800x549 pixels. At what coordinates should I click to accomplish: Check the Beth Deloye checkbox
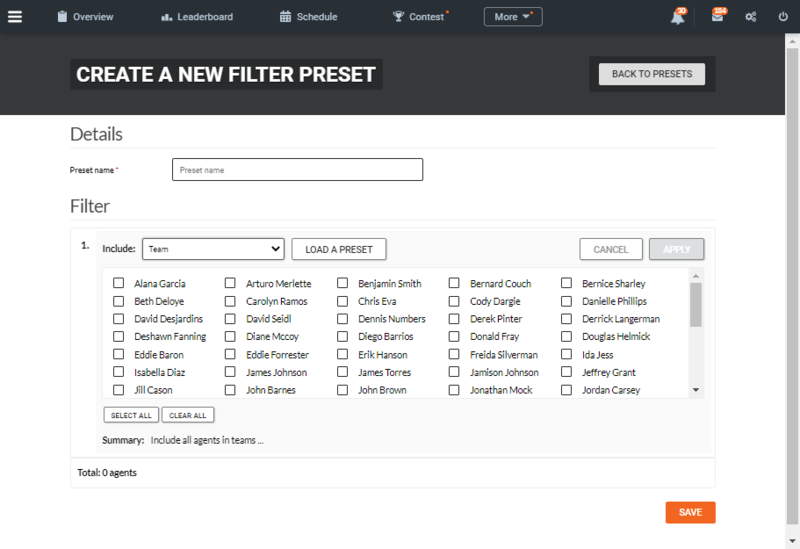click(118, 301)
